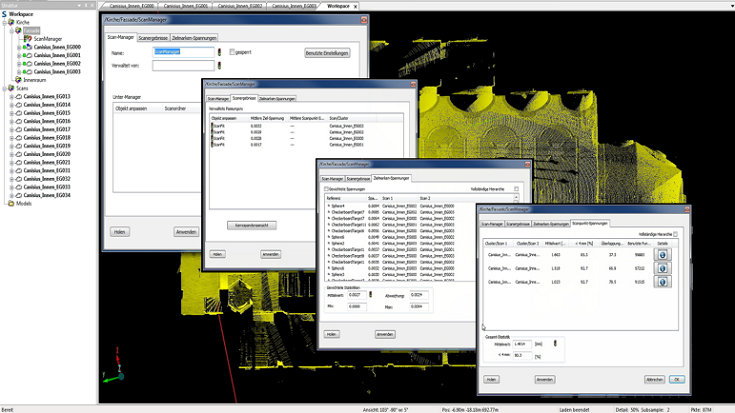735x413 pixels.
Task: Click the Innenraum cluster icon
Action: click(18, 80)
